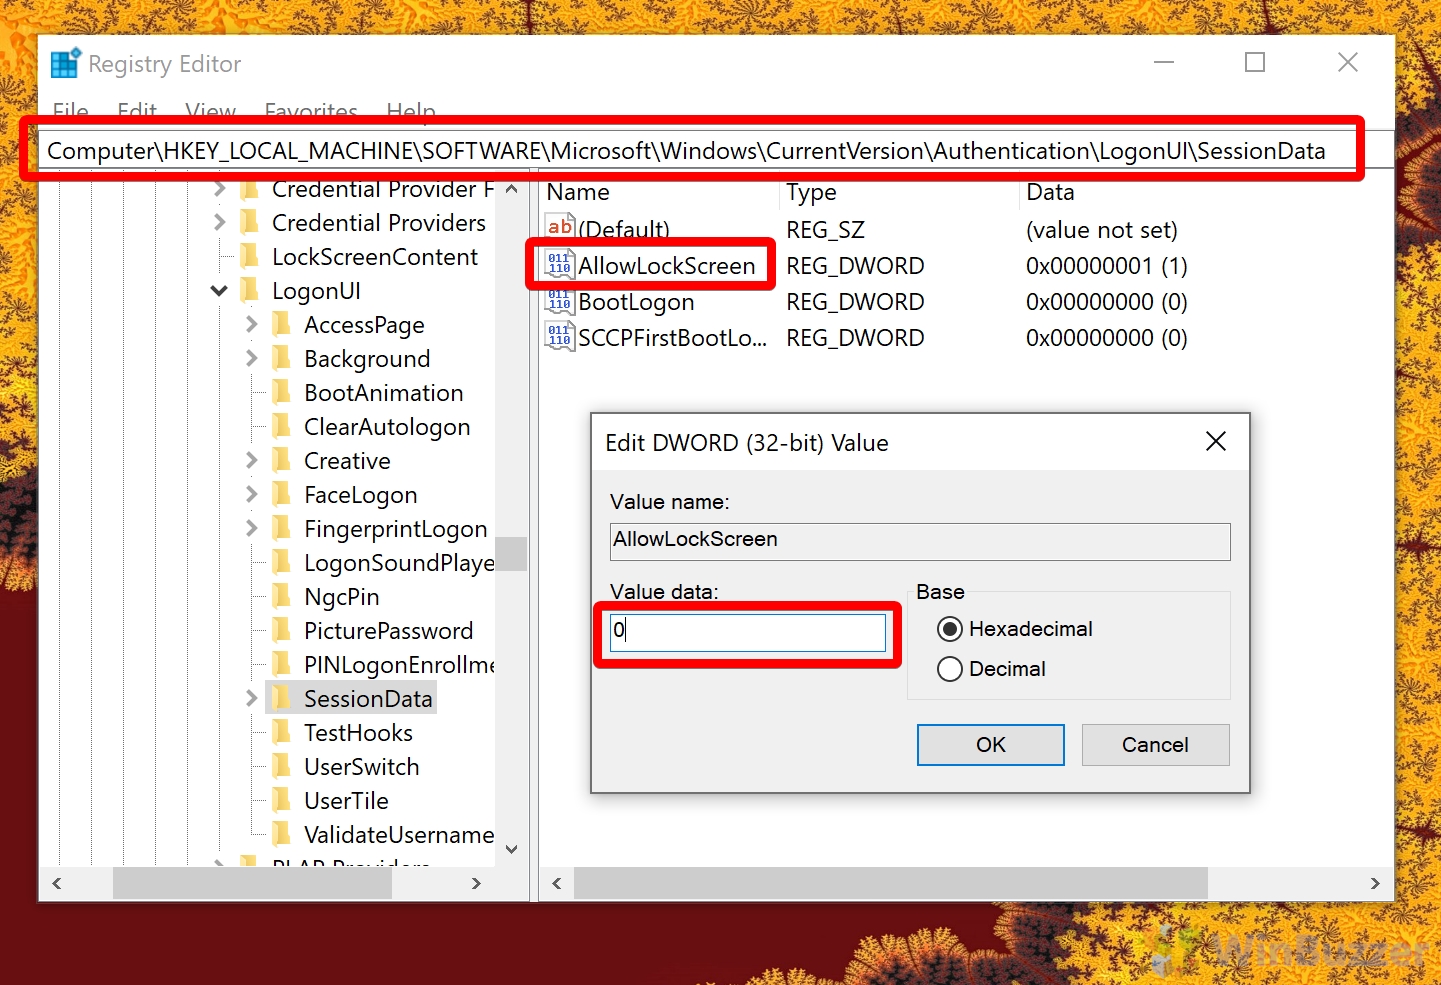Click the tree pane vertical scrollbar thumb
The image size is (1441, 985).
pyautogui.click(x=511, y=553)
